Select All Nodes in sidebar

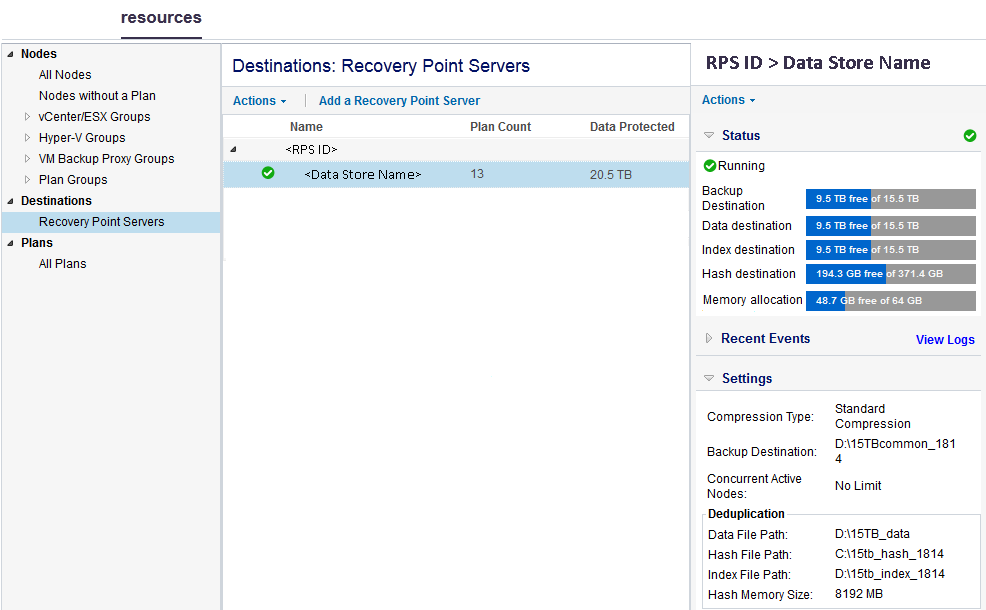(65, 75)
